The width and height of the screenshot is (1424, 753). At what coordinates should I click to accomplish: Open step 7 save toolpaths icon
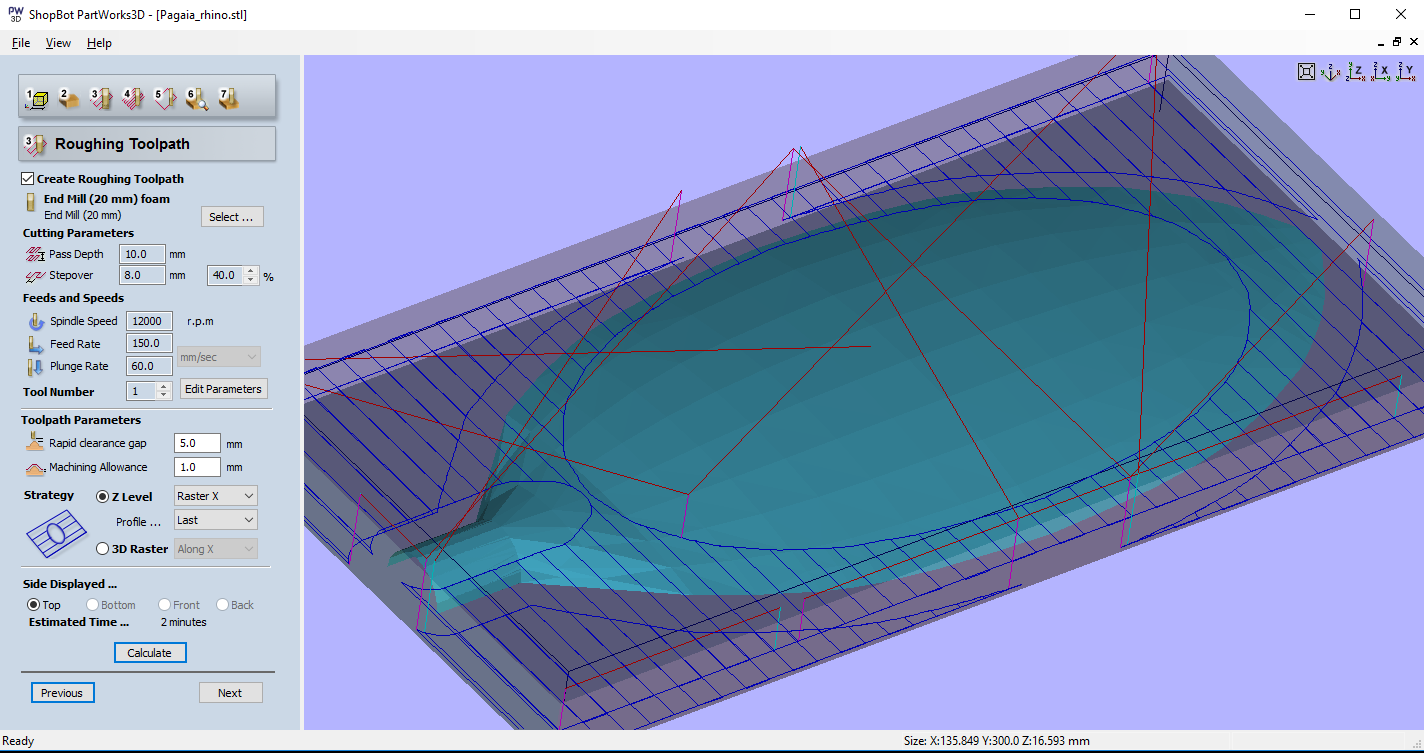229,98
